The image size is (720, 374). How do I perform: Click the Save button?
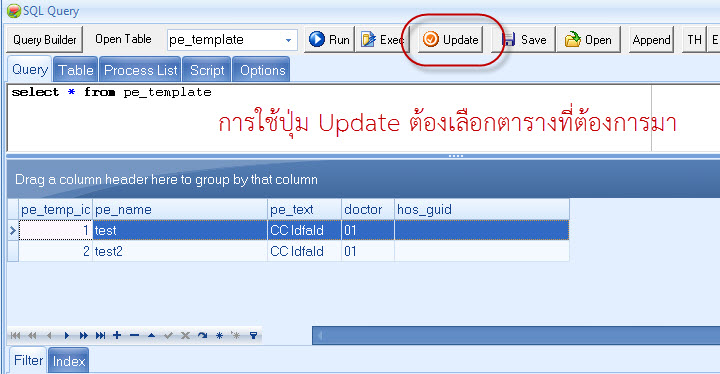[x=523, y=40]
